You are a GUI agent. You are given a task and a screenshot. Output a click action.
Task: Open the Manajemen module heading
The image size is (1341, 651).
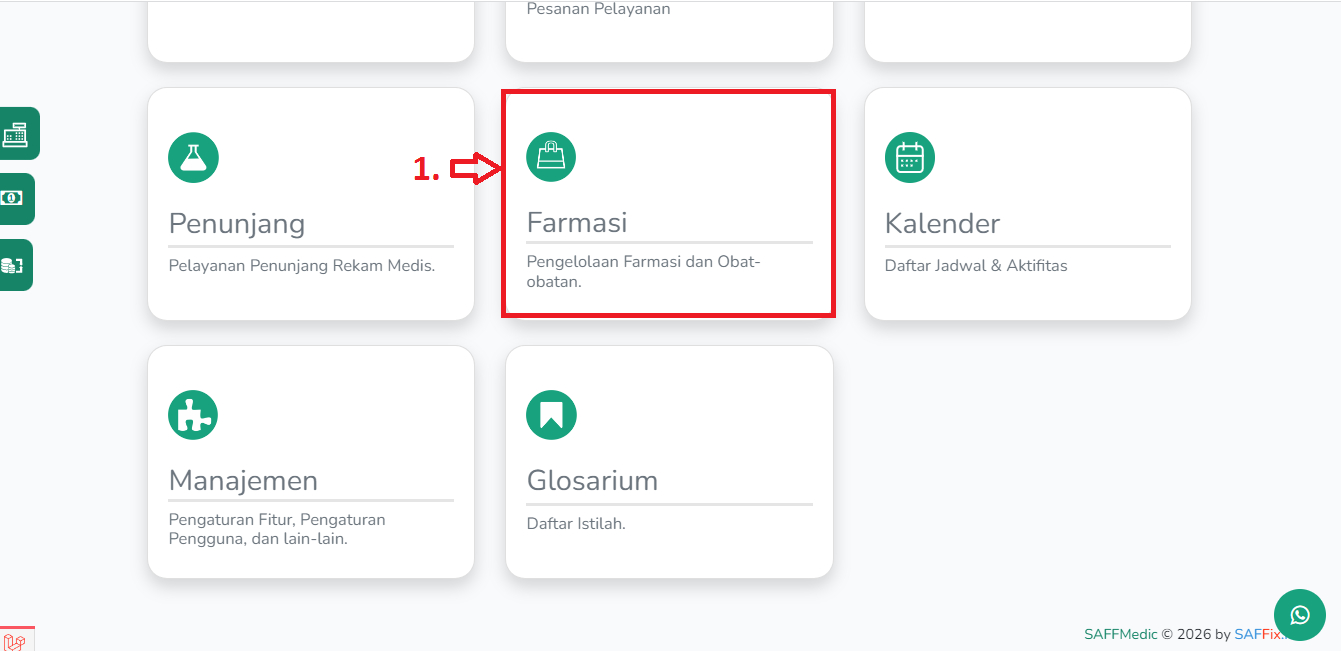click(x=243, y=480)
